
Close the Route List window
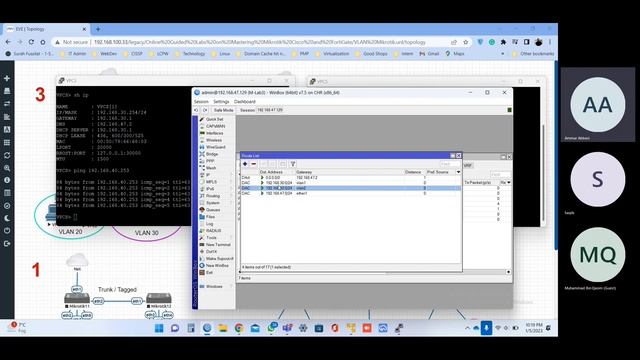point(458,156)
